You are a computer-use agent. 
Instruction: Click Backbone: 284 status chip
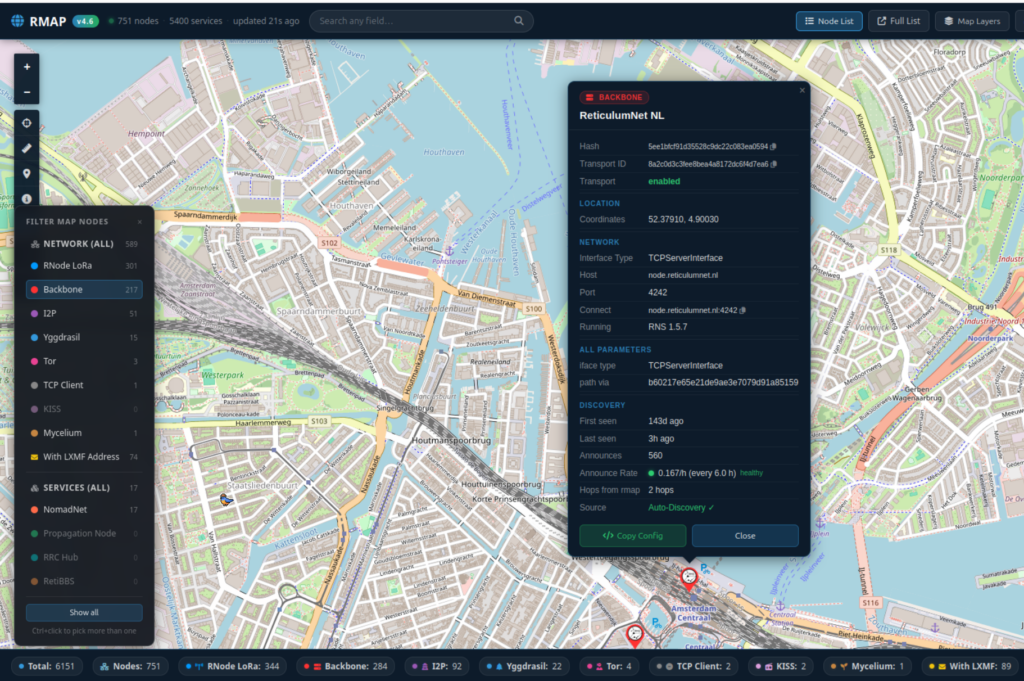click(x=345, y=667)
